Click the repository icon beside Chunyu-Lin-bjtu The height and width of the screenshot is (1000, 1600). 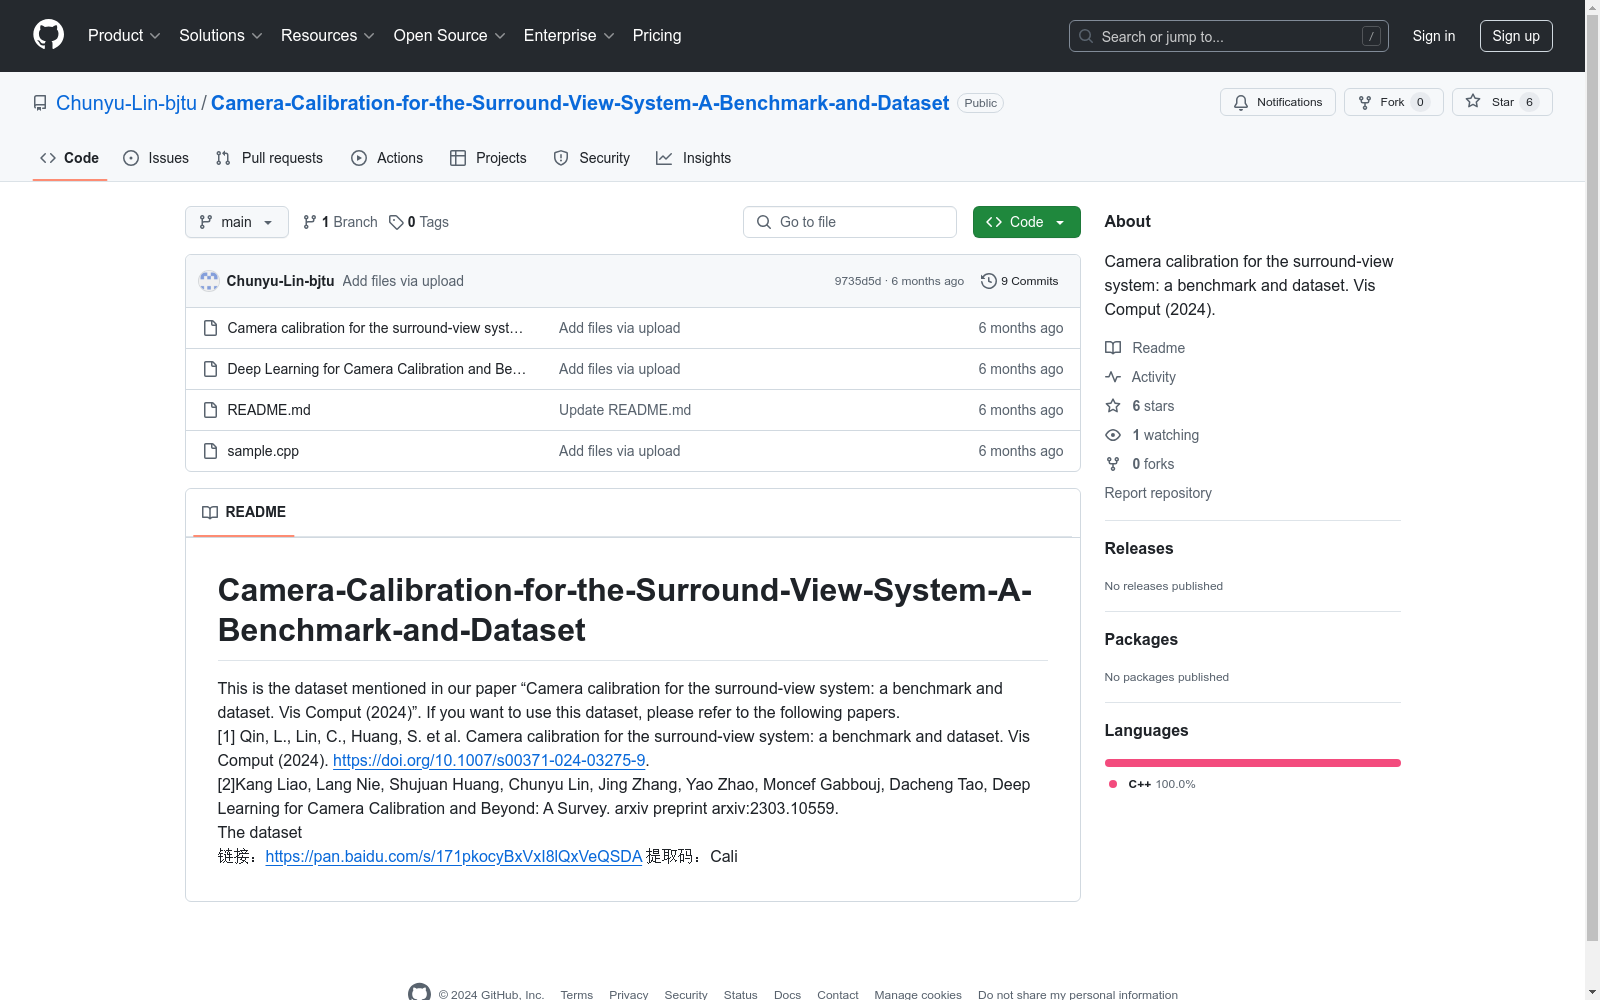pos(40,103)
